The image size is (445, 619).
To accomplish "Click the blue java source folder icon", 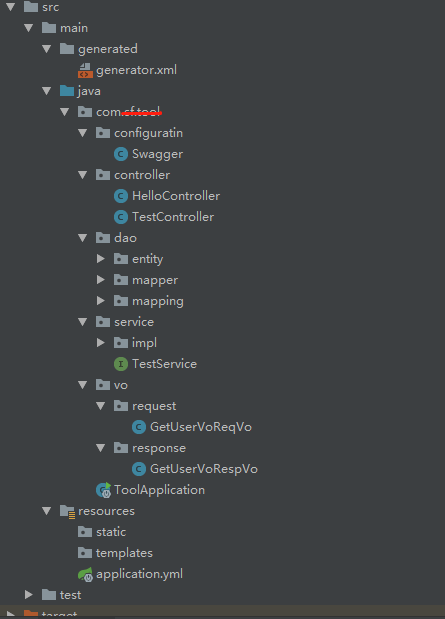I will (x=67, y=91).
